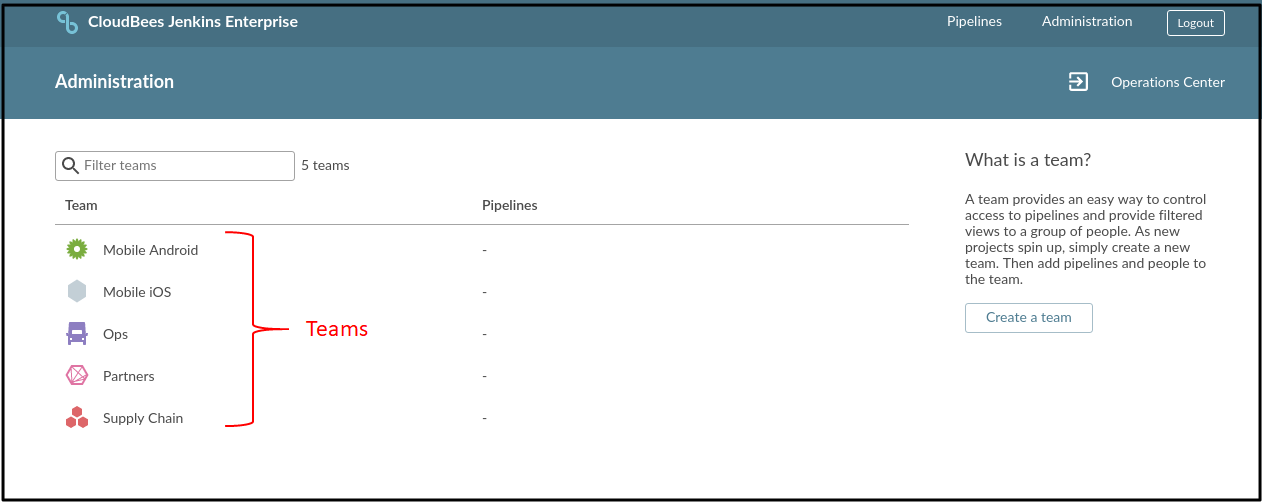Click Mobile Android pipelines dash cell
1262x502 pixels.
click(x=484, y=250)
